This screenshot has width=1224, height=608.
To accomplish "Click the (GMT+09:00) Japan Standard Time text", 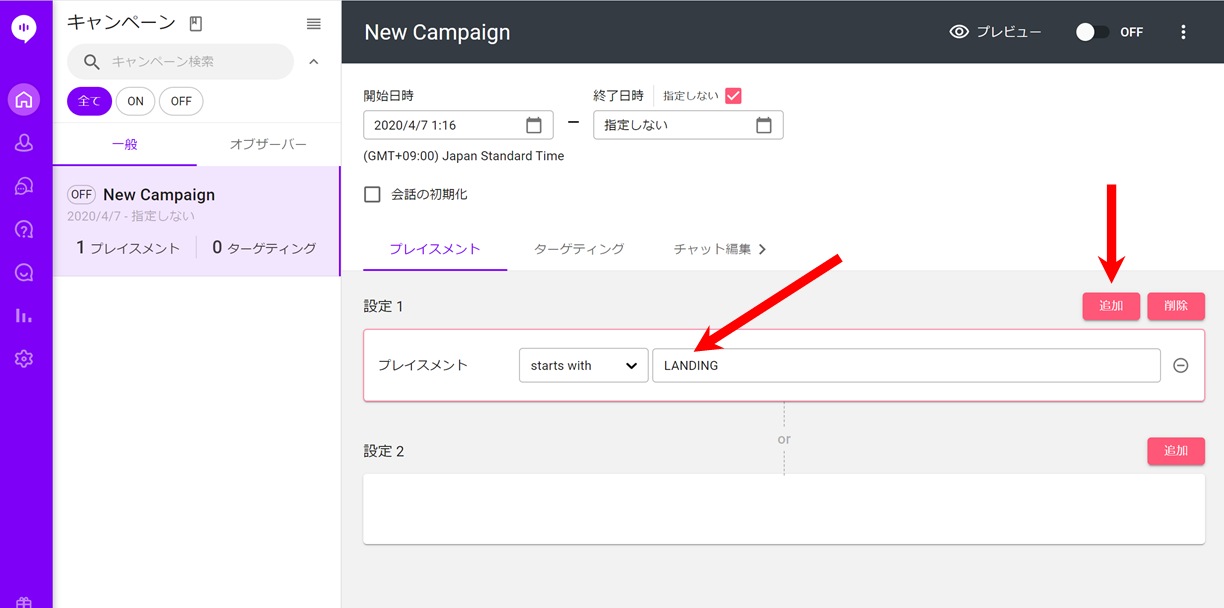I will pyautogui.click(x=464, y=156).
